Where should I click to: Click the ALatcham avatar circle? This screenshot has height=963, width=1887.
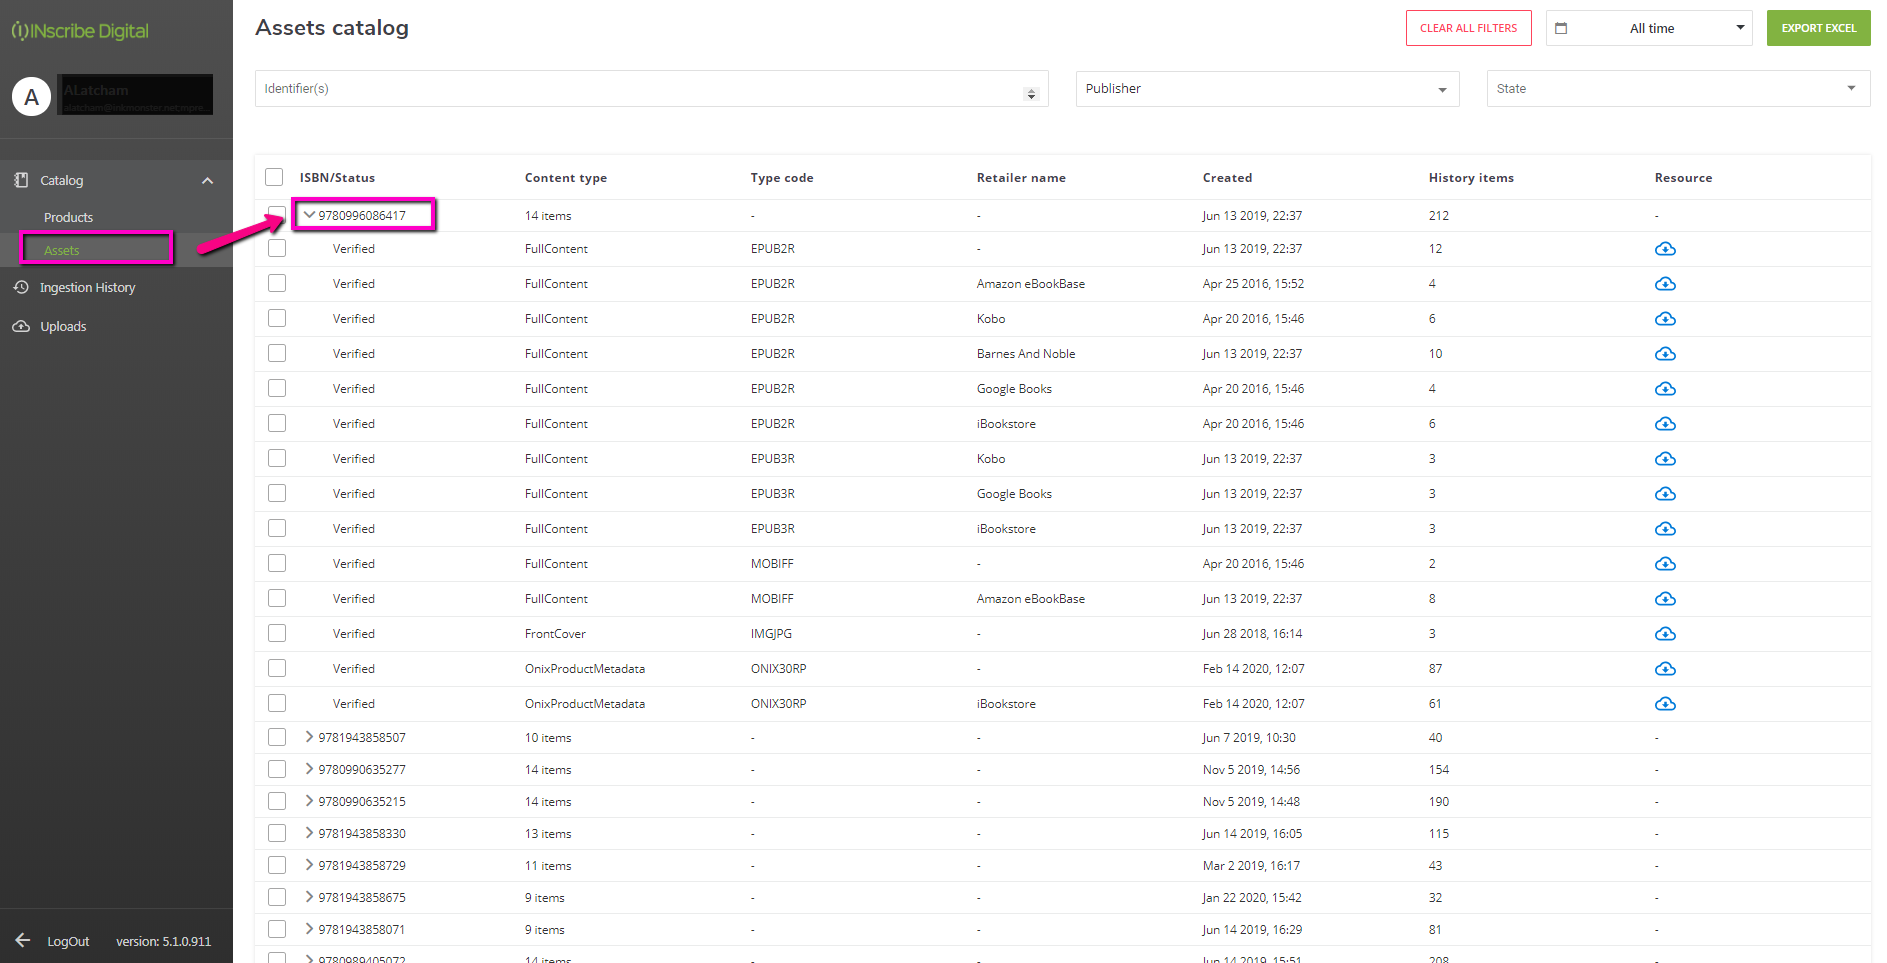[32, 97]
